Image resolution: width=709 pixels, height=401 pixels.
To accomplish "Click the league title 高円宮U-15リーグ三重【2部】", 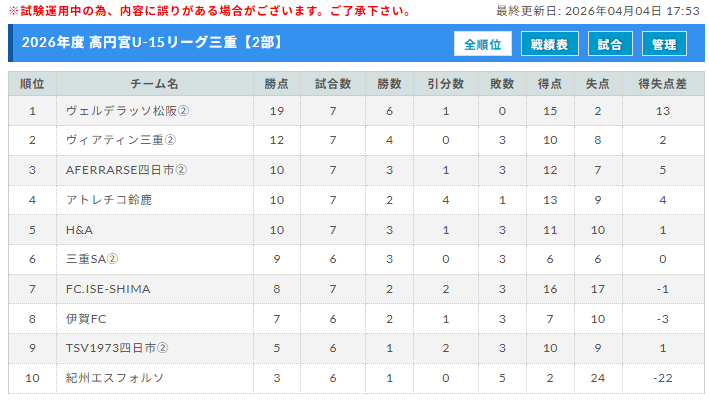I will point(151,43).
